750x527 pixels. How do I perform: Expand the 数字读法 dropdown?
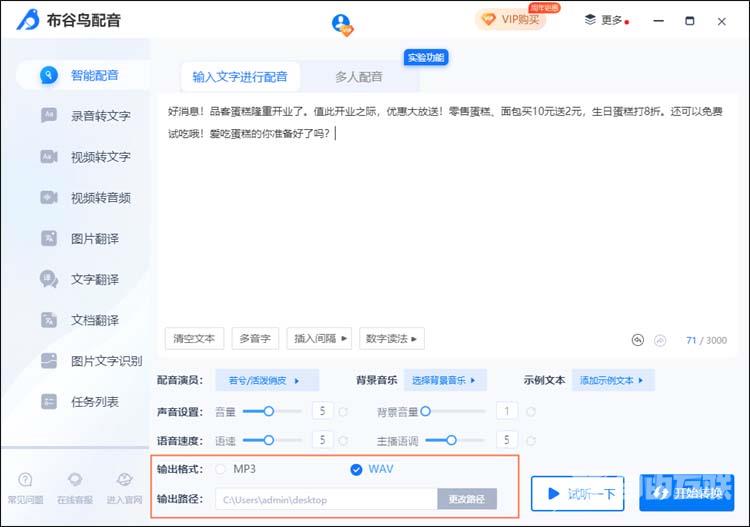click(391, 339)
